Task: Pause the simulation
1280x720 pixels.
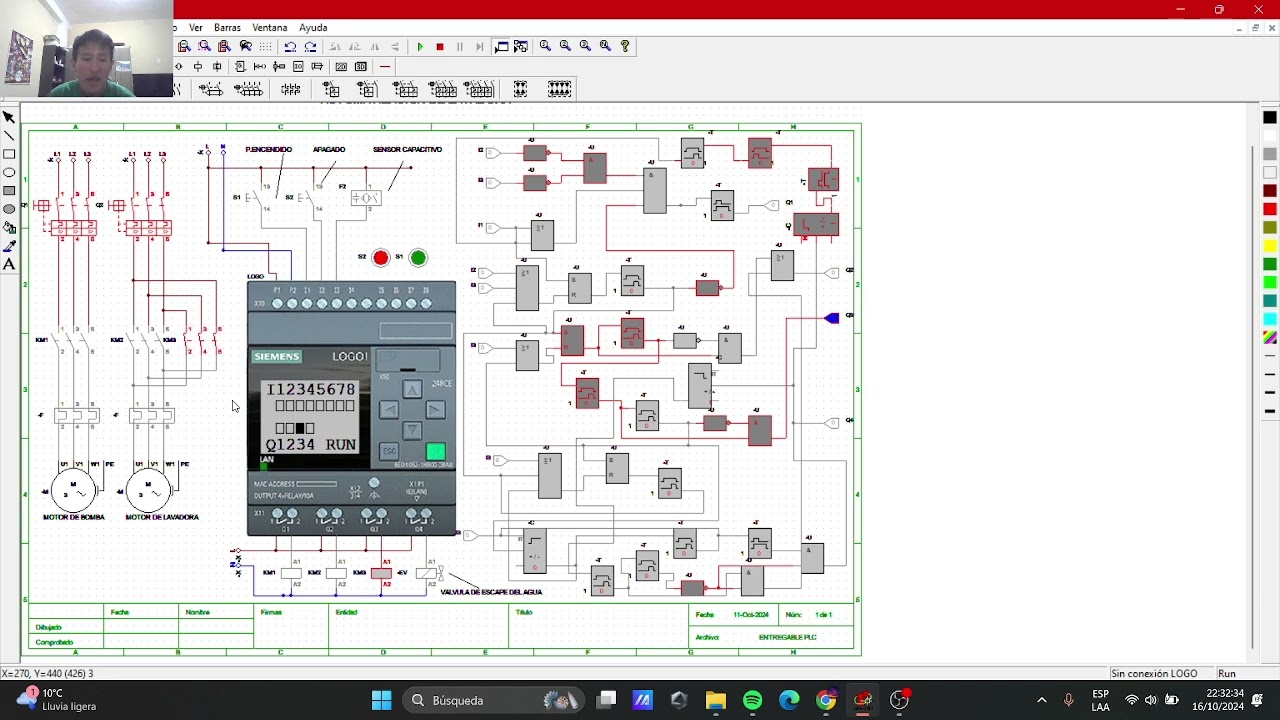Action: (x=460, y=46)
